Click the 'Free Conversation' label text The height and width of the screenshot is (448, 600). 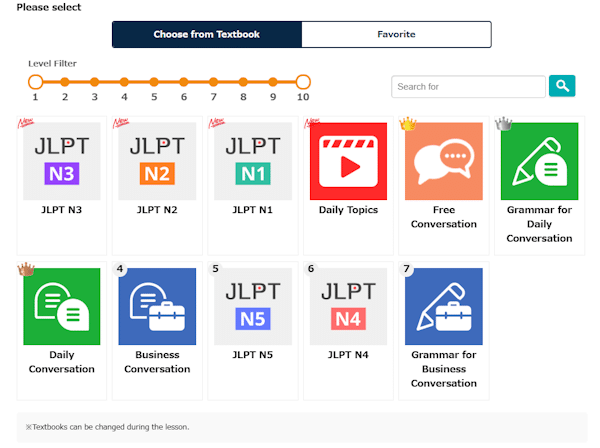[x=444, y=217]
